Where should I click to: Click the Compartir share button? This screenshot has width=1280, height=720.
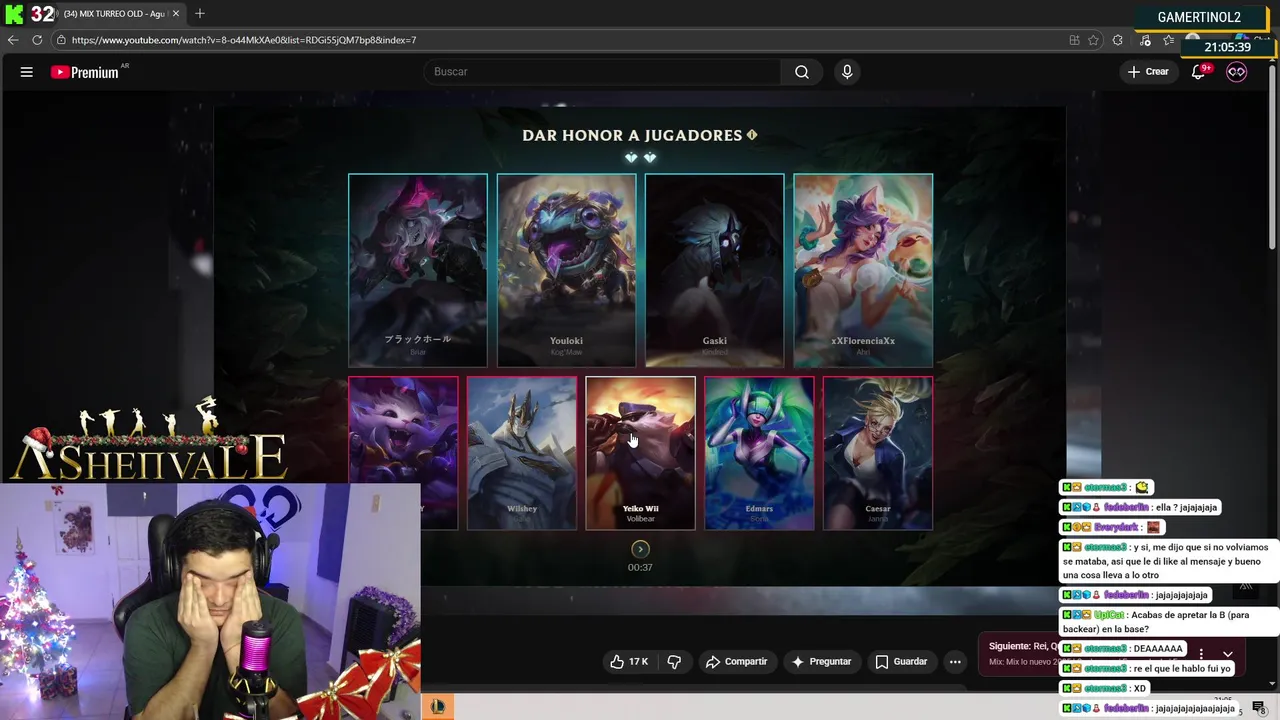(736, 662)
